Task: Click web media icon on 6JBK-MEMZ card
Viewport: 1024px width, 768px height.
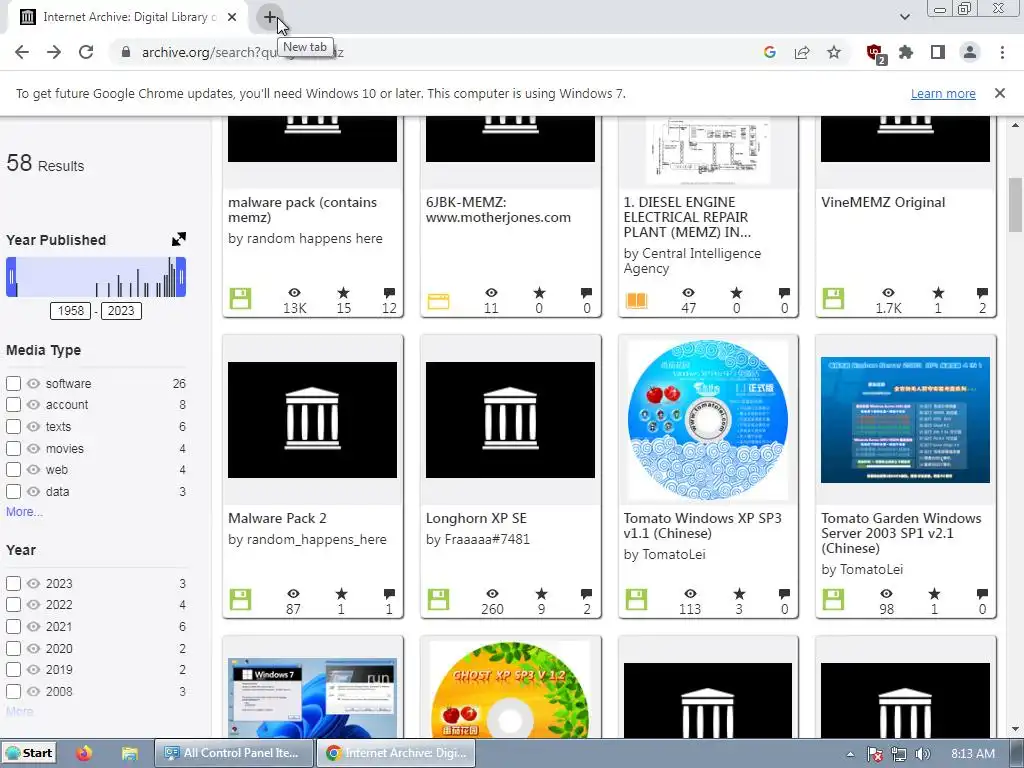Action: pyautogui.click(x=438, y=301)
